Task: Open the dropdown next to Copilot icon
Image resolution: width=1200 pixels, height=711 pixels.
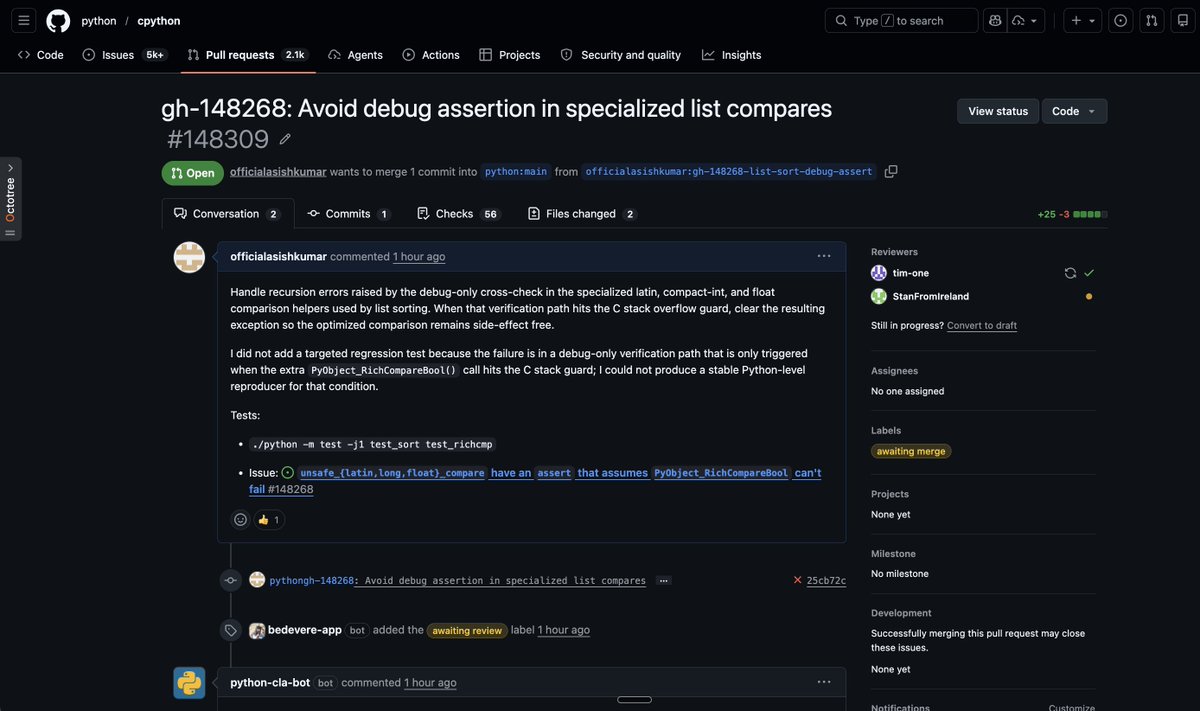Action: tap(1026, 20)
